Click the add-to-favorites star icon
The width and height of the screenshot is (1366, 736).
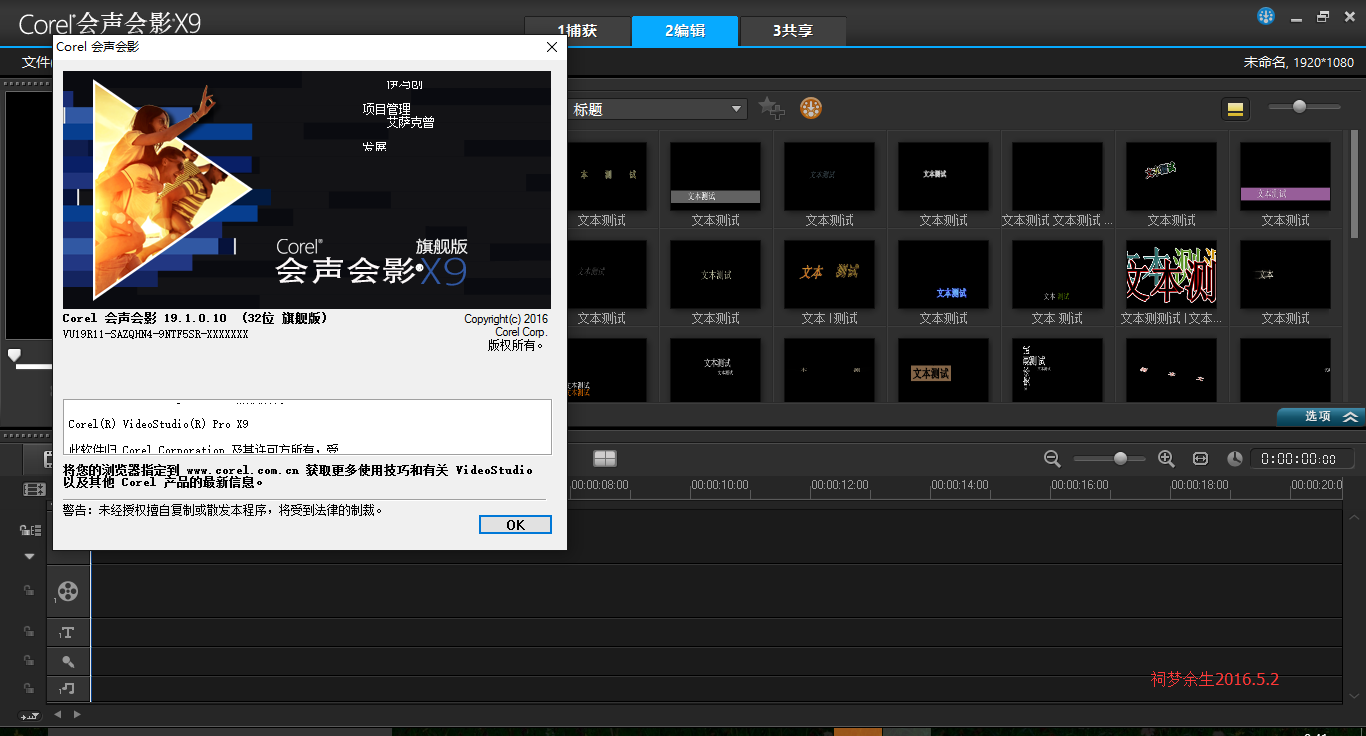click(x=771, y=108)
